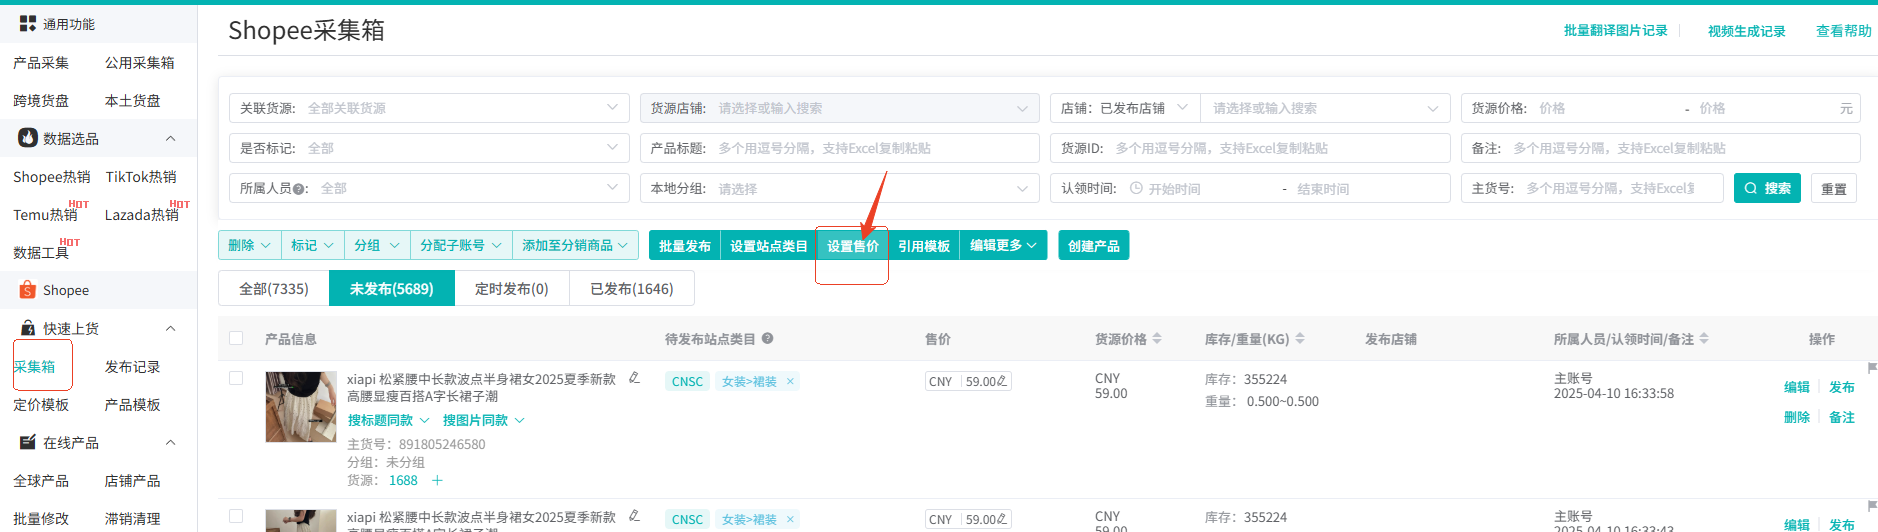Viewport: 1878px width, 532px height.
Task: Open 分配子账号 dropdown
Action: click(x=461, y=245)
